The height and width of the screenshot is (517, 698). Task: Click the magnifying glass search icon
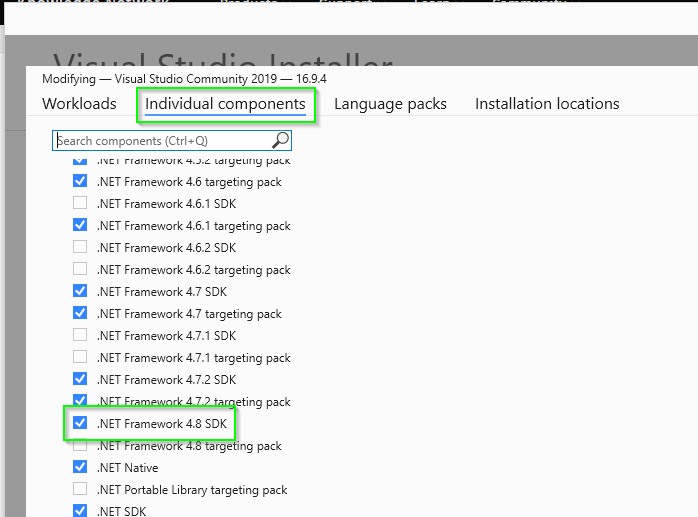[x=281, y=140]
